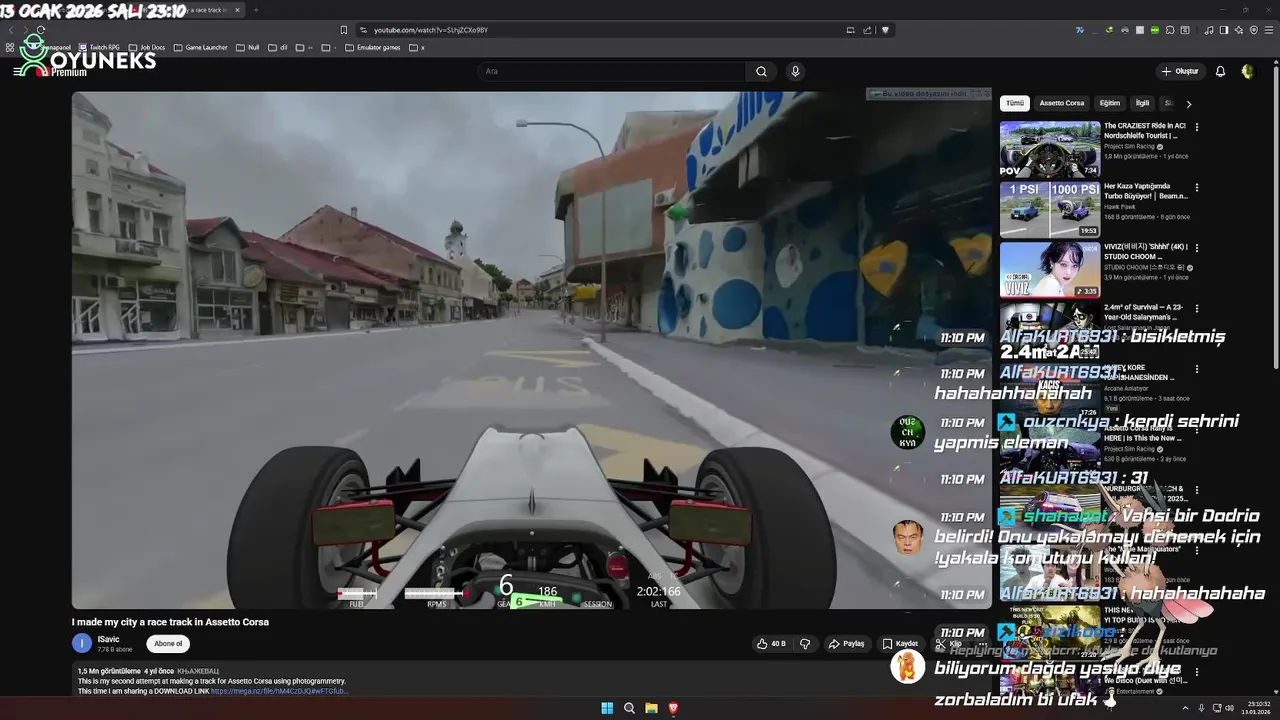1280x720 pixels.
Task: Open options menu for The CRAZIEST Ride video
Action: click(x=1197, y=127)
